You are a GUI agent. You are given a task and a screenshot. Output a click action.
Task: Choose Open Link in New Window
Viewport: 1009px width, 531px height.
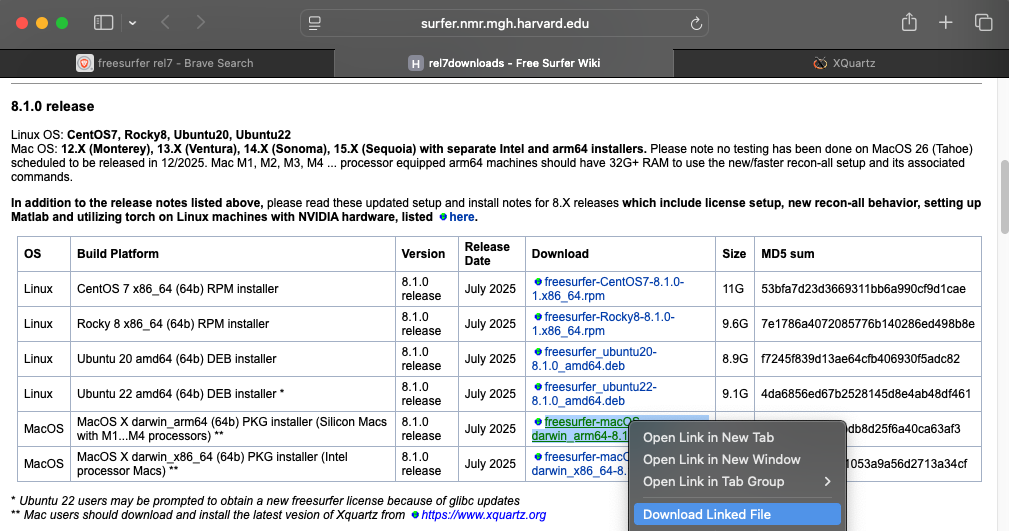point(721,459)
